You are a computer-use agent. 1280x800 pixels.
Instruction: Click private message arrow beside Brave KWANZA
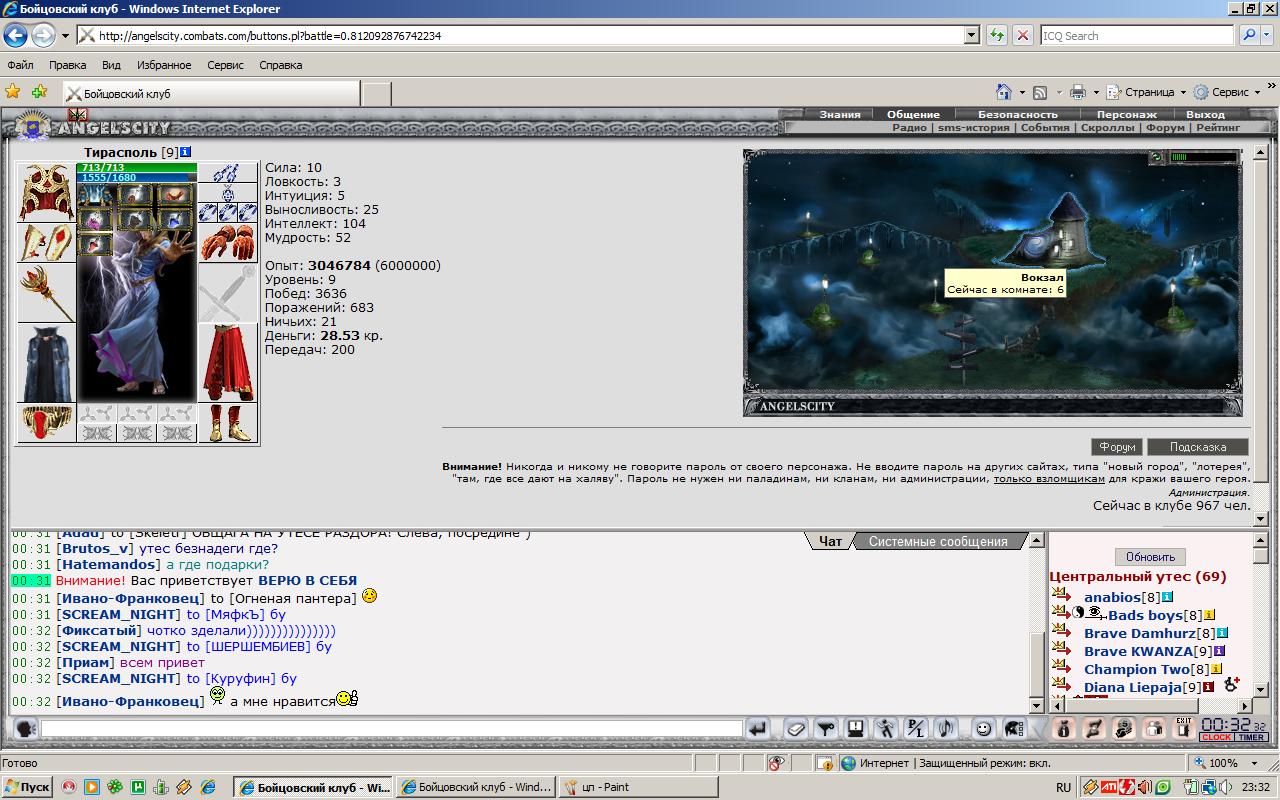coord(1061,650)
